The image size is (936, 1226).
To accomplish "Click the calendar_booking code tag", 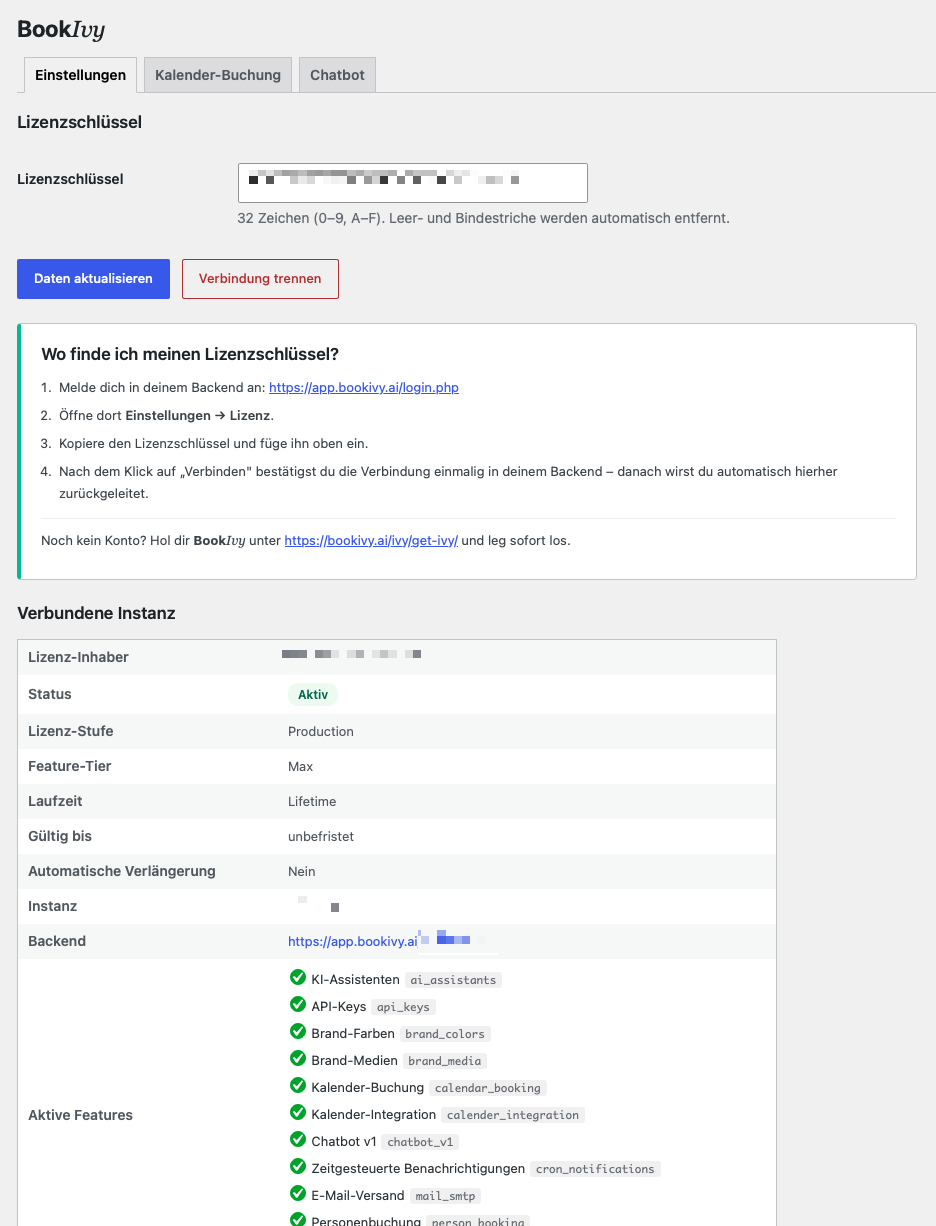I will 488,1088.
